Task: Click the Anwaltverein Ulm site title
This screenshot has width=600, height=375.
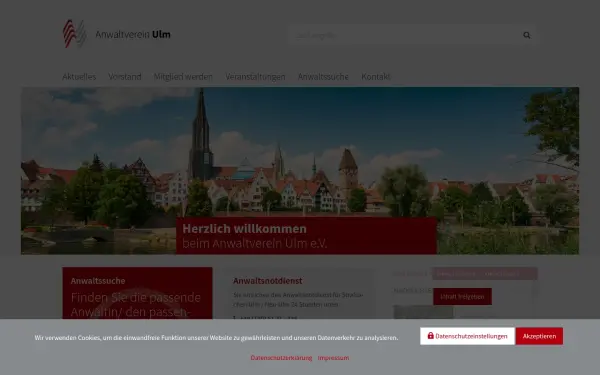Action: [x=133, y=34]
